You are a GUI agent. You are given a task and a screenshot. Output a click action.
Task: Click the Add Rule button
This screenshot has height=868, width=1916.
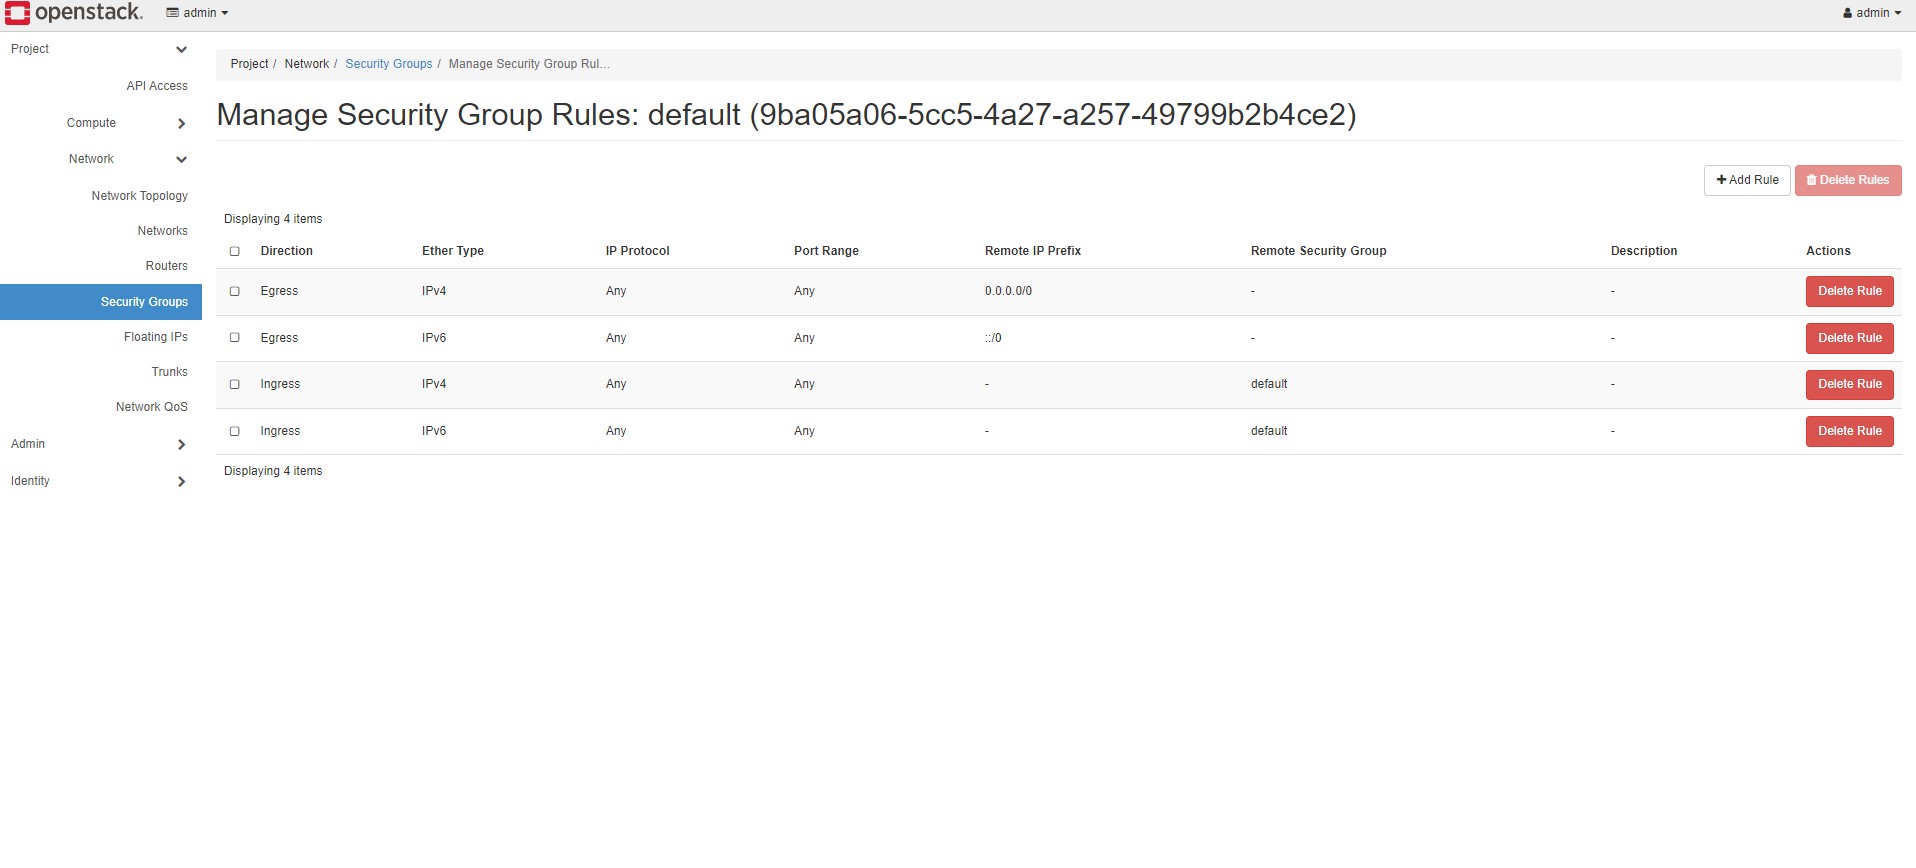1747,180
